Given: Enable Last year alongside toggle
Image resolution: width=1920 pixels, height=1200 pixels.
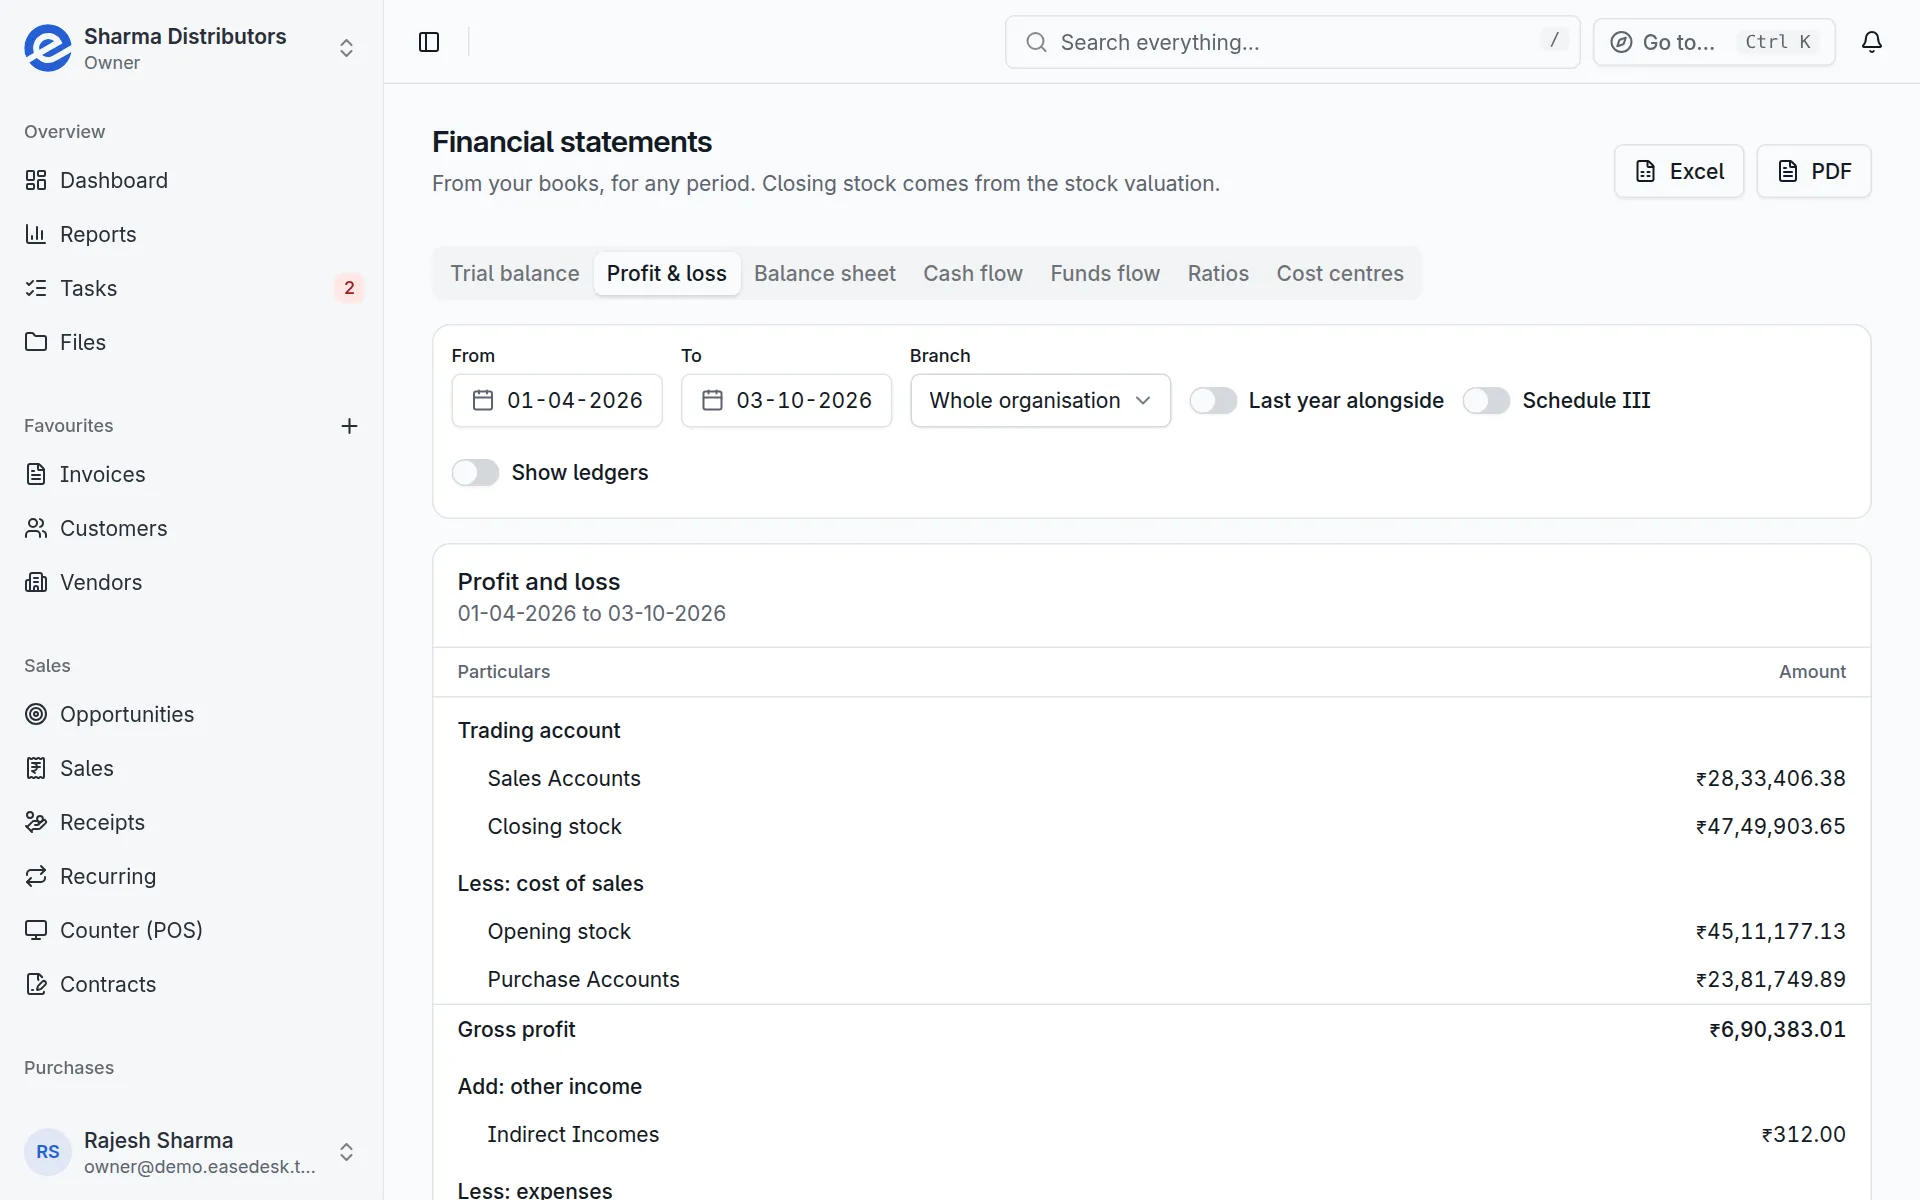Looking at the screenshot, I should [x=1213, y=401].
